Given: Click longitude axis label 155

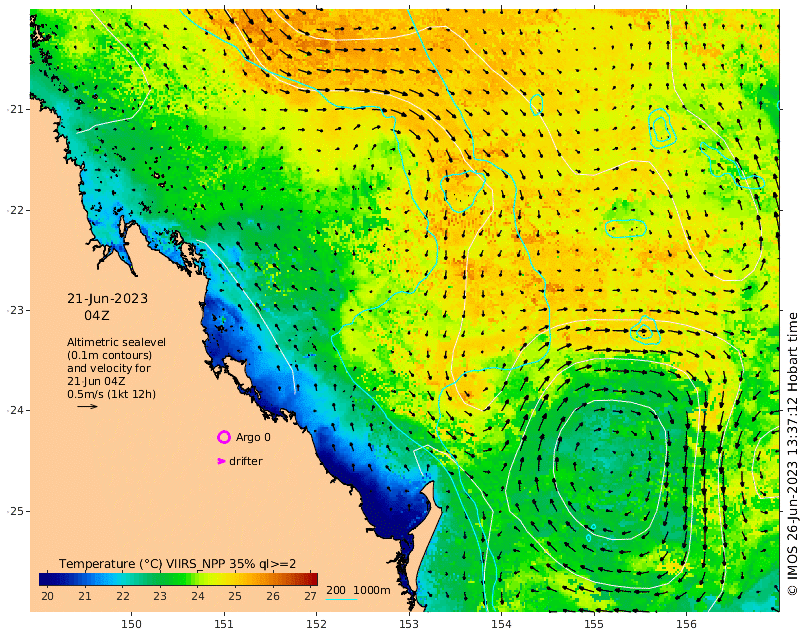Looking at the screenshot, I should [594, 624].
